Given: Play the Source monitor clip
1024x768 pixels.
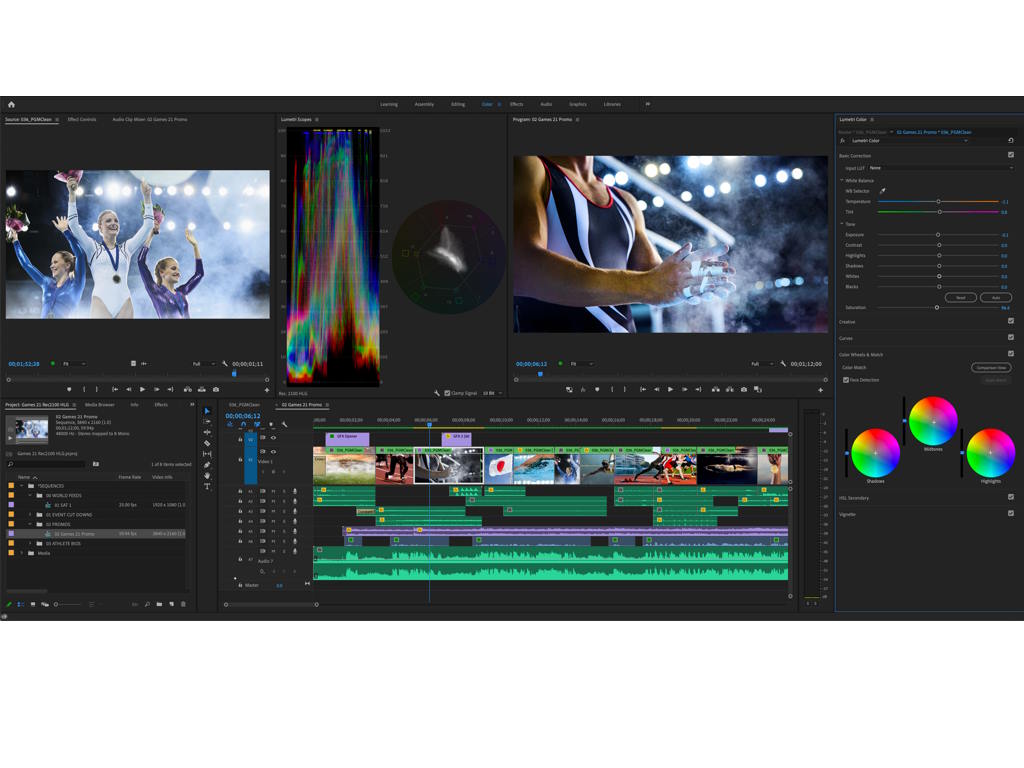Looking at the screenshot, I should pos(142,389).
